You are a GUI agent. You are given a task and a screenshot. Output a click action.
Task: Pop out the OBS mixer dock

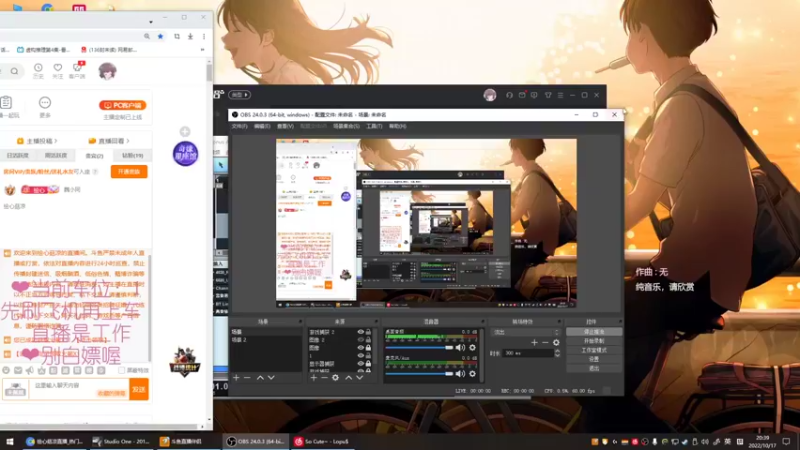tap(482, 321)
